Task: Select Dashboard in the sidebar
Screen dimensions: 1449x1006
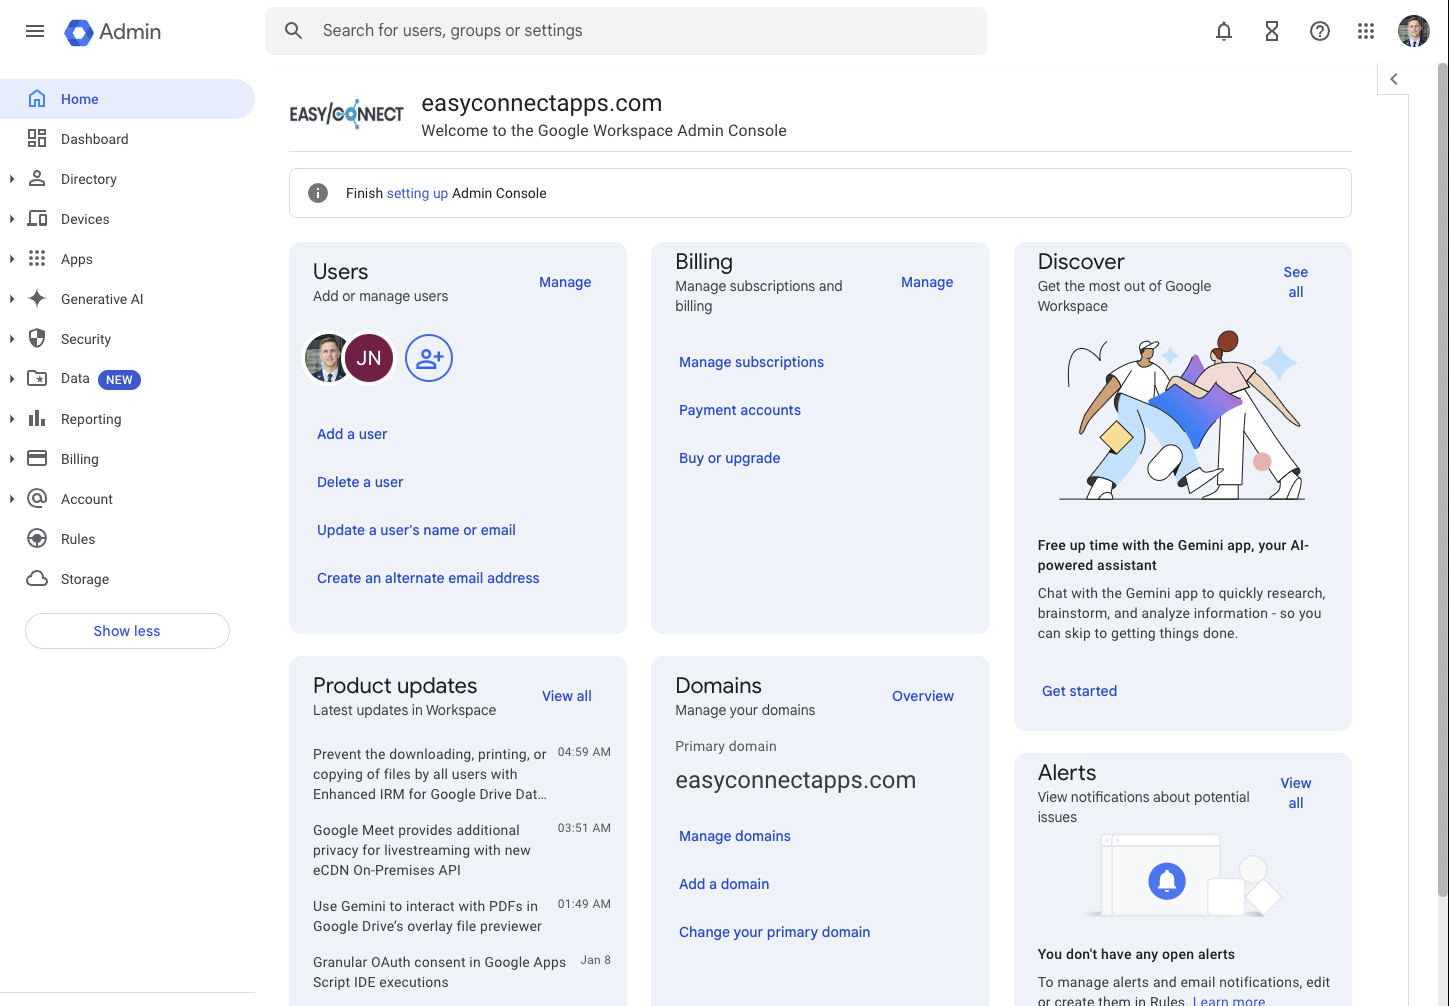Action: (94, 139)
